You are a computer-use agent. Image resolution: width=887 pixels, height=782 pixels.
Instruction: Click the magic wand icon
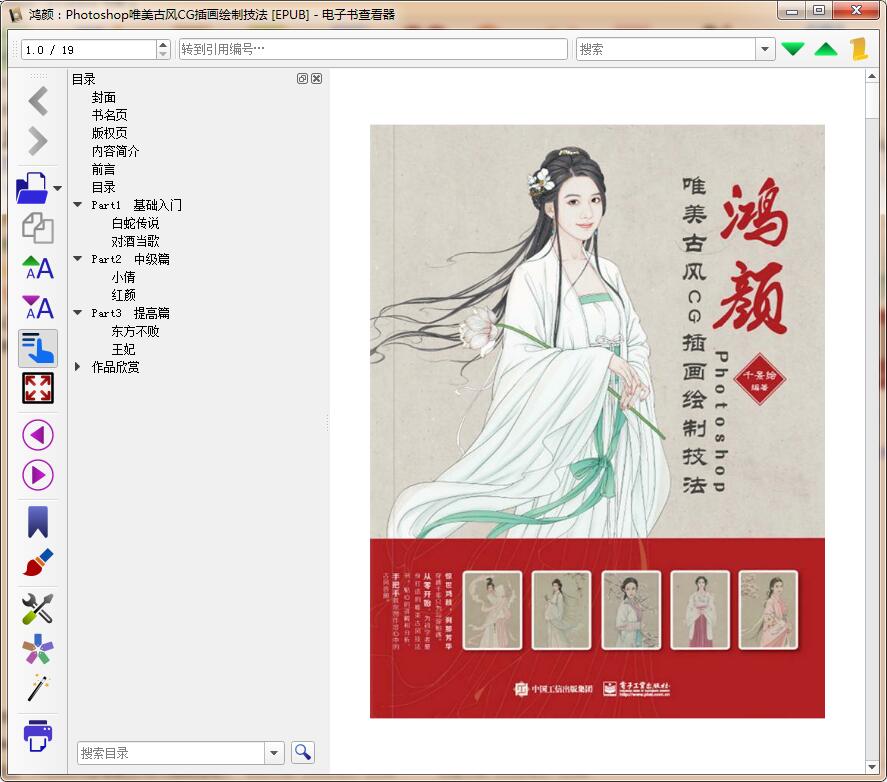(x=38, y=688)
